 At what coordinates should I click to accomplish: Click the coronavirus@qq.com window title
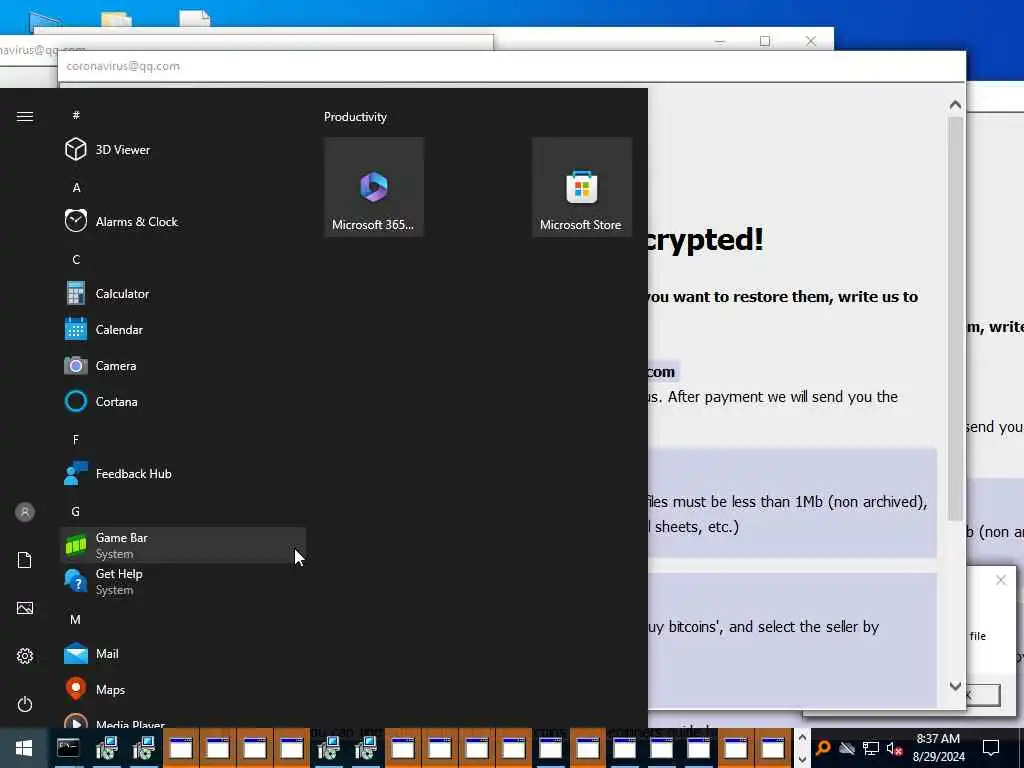[123, 66]
